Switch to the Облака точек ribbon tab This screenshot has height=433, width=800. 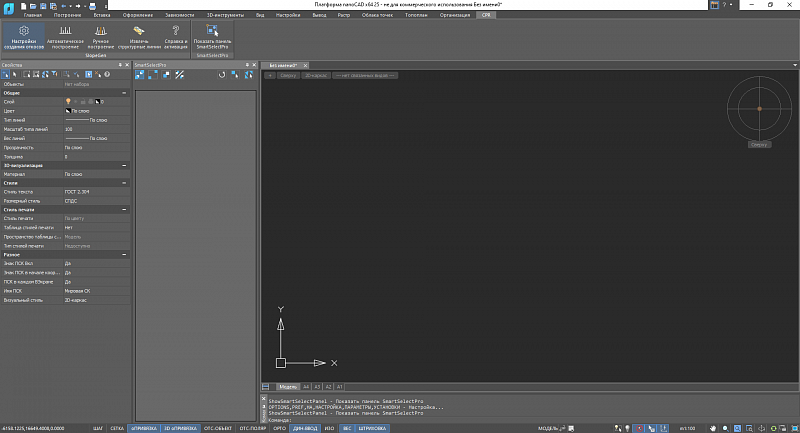coord(378,15)
